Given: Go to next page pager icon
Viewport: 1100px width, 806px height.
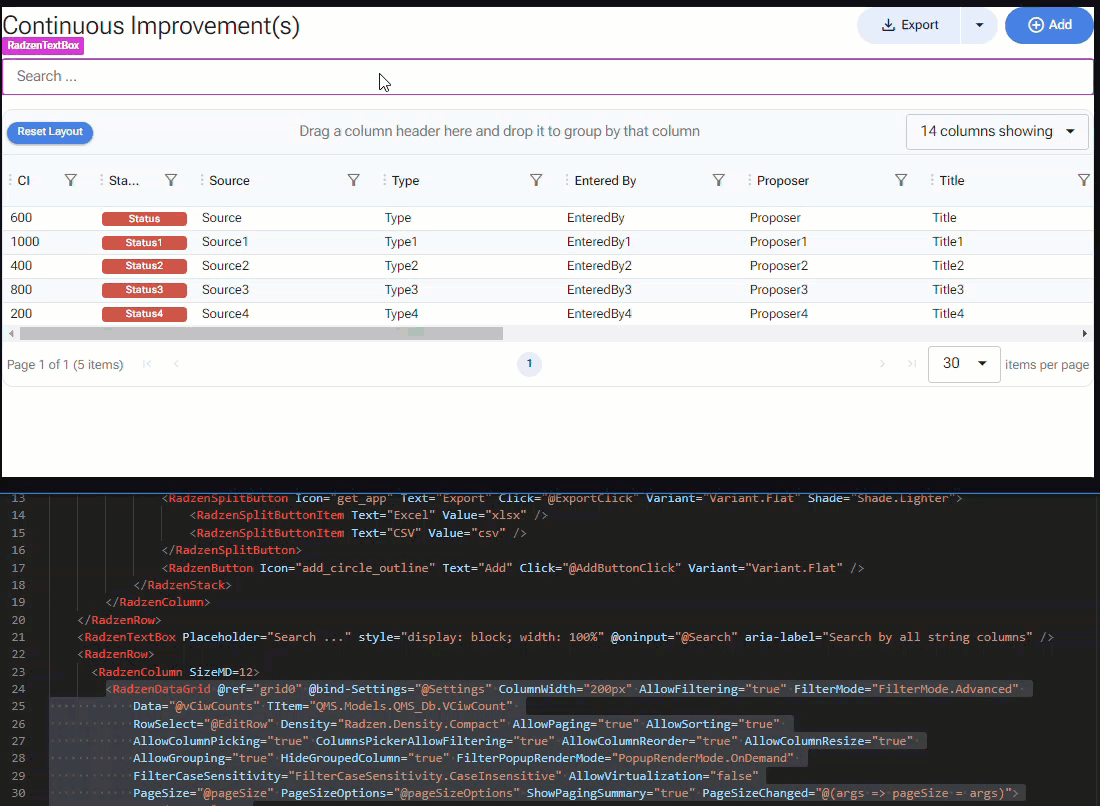Looking at the screenshot, I should point(882,363).
